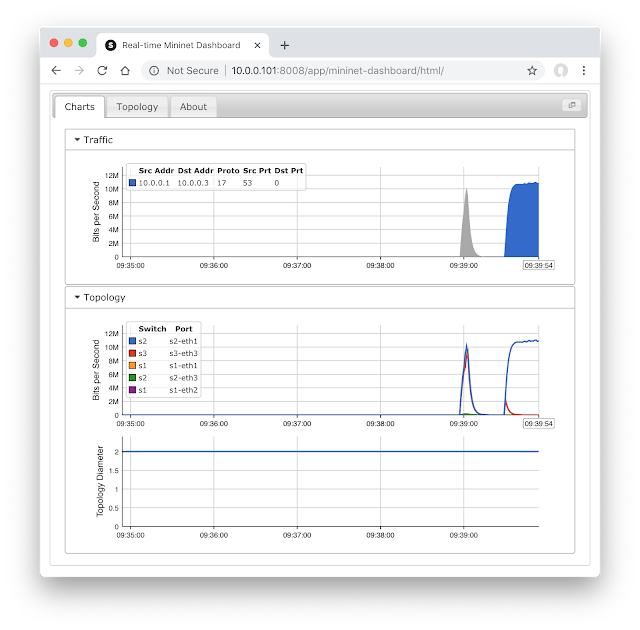Image resolution: width=640 pixels, height=630 pixels.
Task: Click the green swatch for s2-eth3
Action: click(132, 377)
